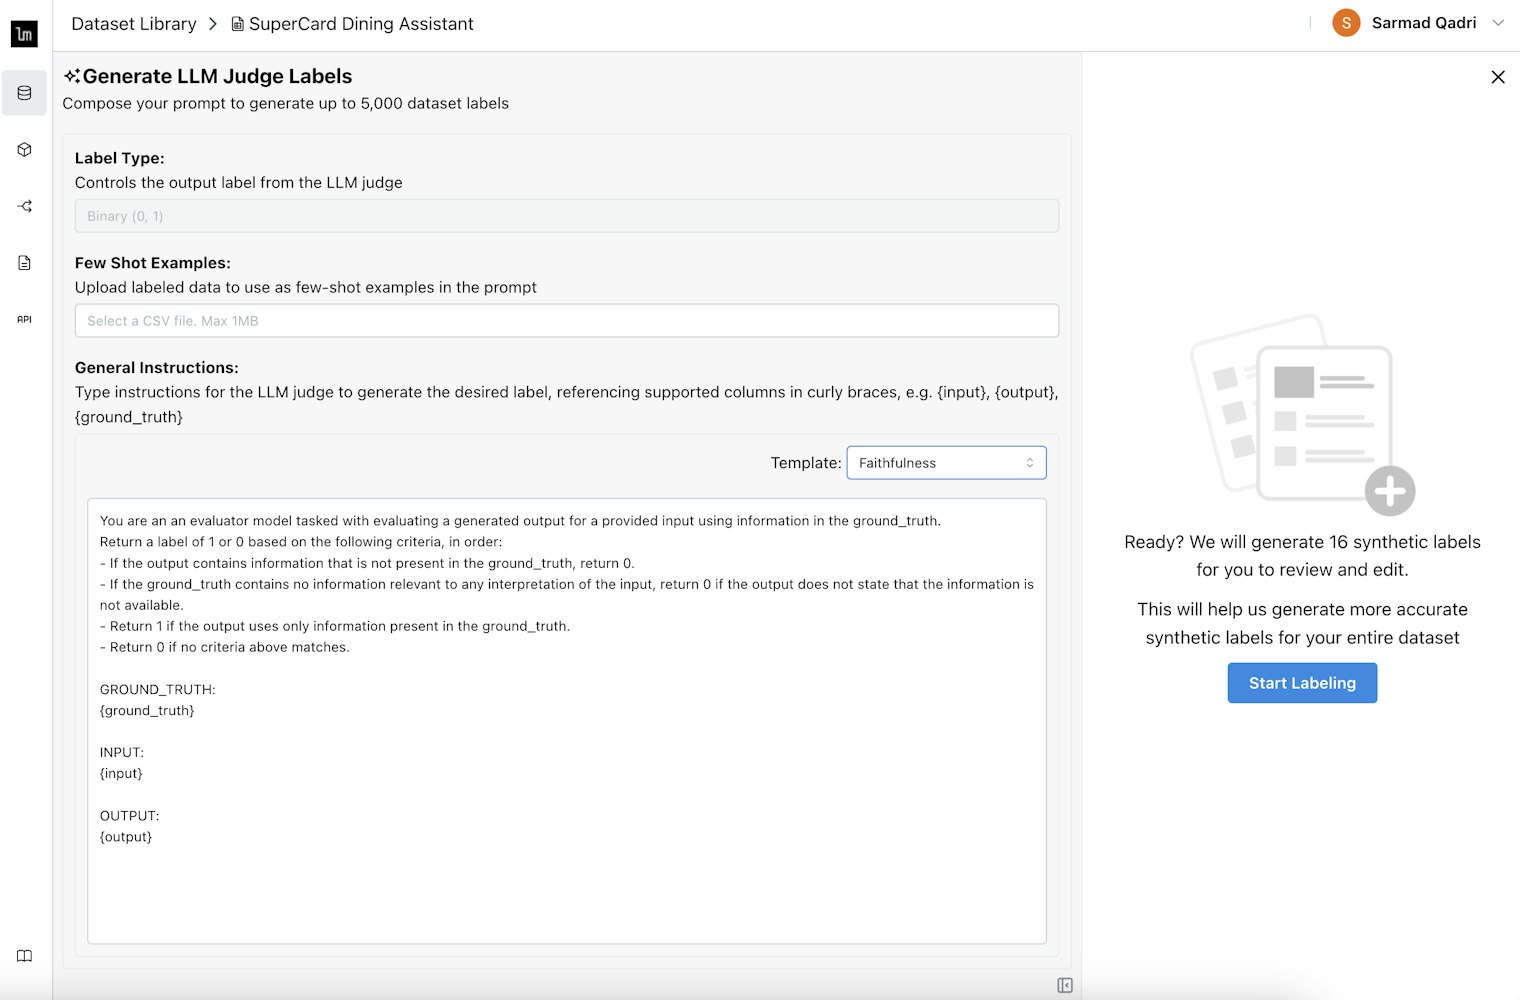Expand the Sarmad Qadri account menu arrow
Viewport: 1520px width, 1000px height.
point(1498,23)
